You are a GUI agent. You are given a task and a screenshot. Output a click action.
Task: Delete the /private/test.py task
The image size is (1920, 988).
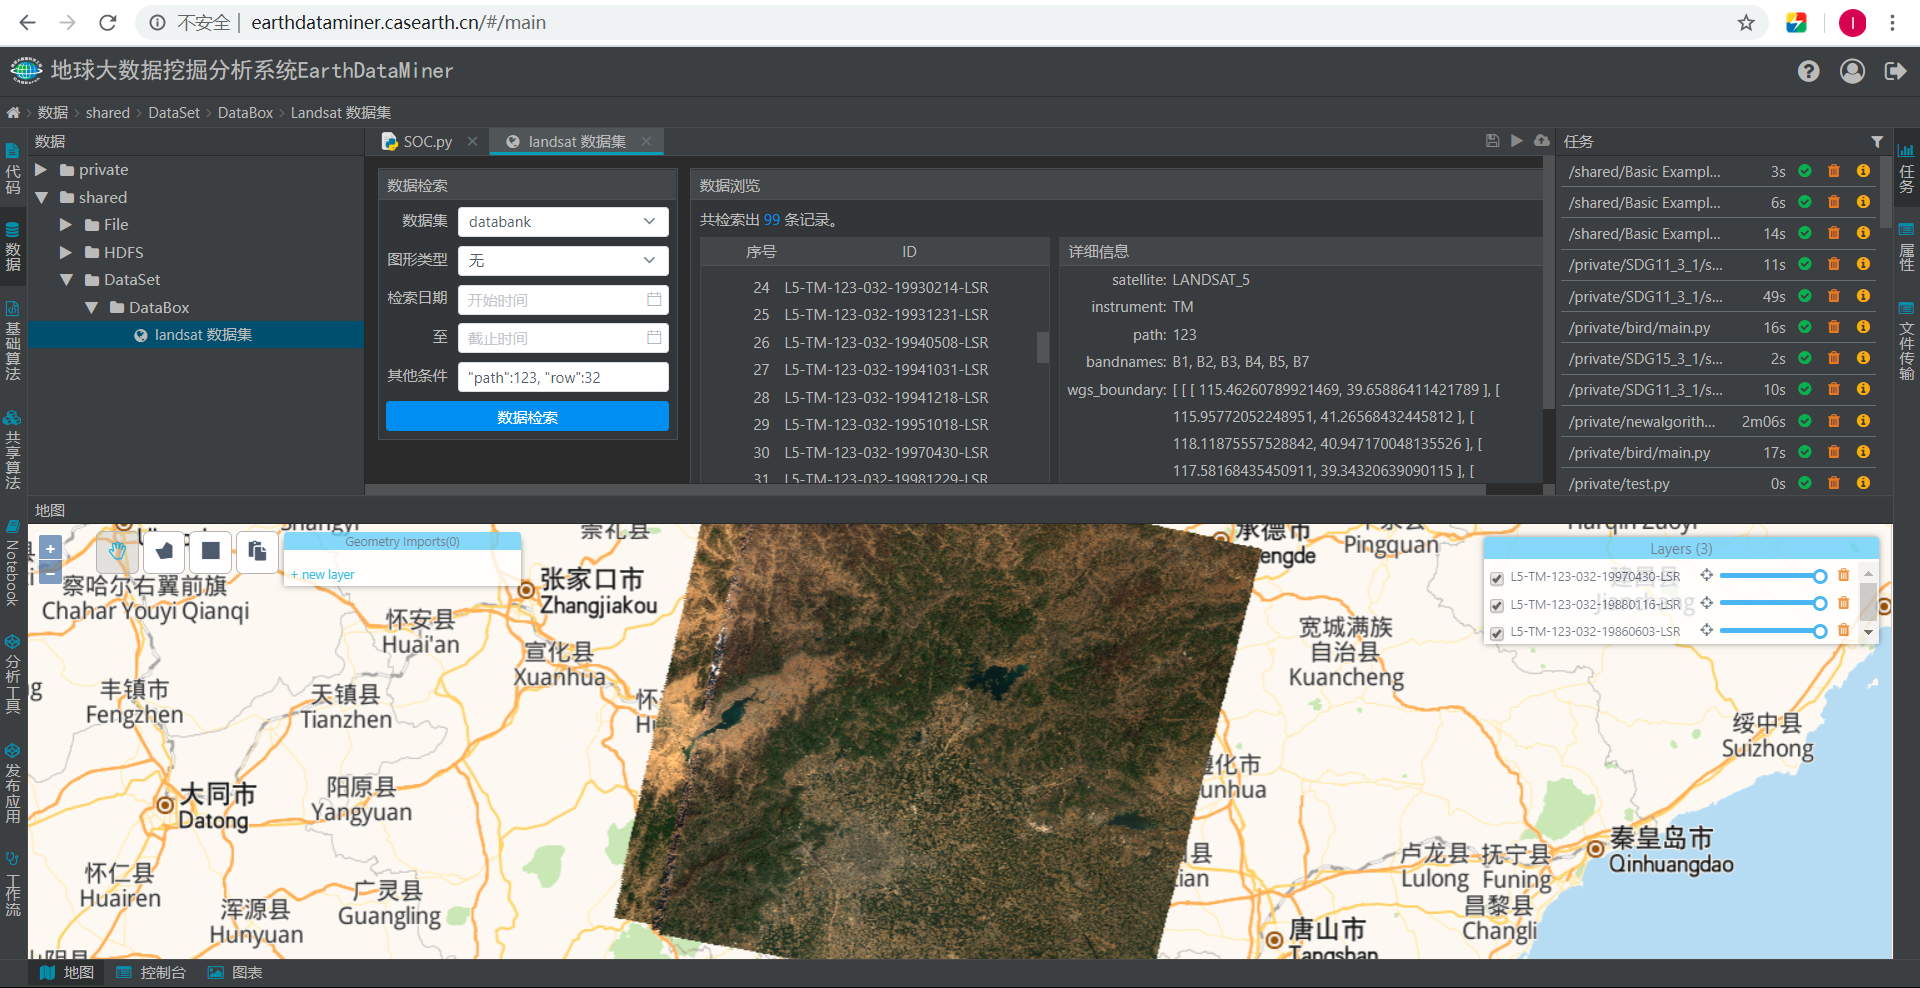tap(1834, 483)
